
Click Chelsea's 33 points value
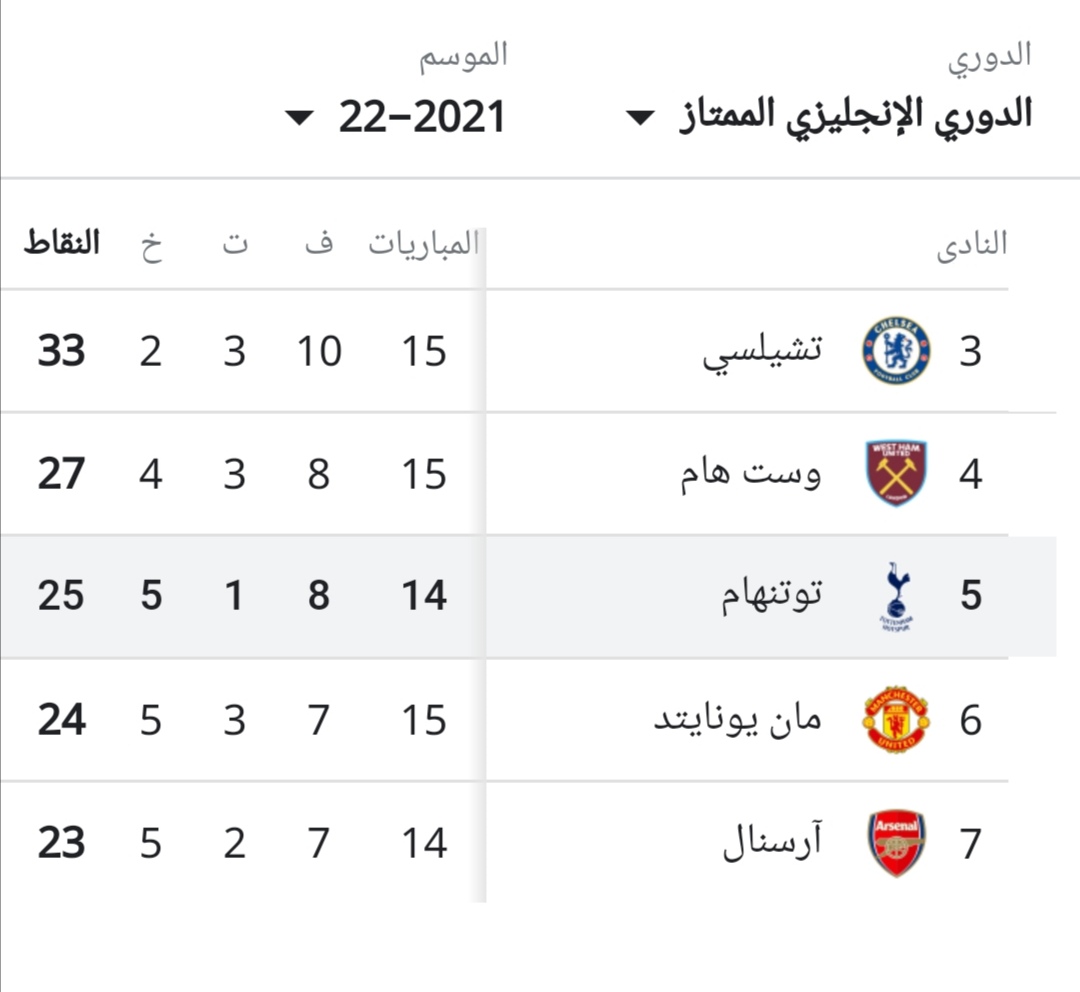61,351
